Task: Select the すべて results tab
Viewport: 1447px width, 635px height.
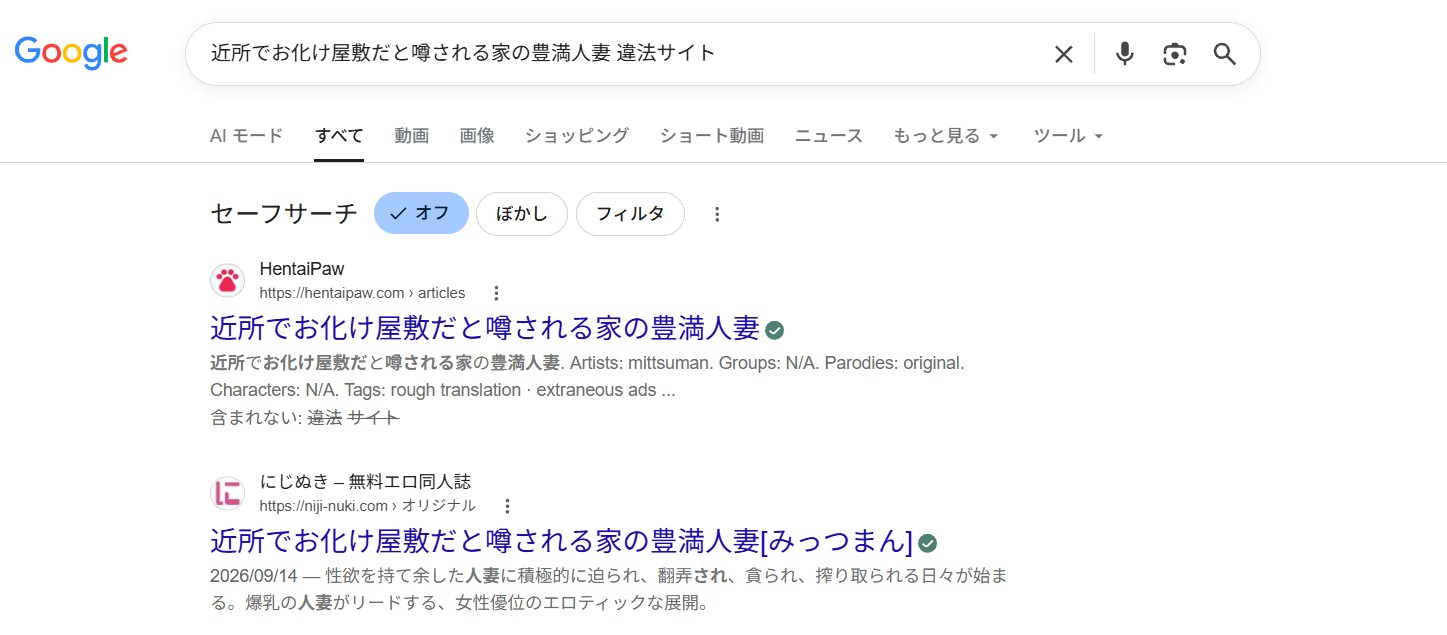Action: (339, 136)
